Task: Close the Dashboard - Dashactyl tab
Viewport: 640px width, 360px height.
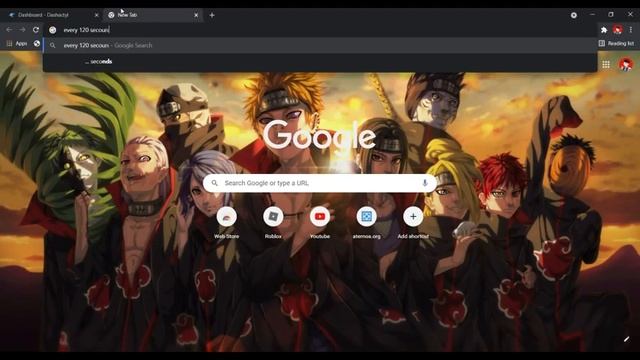Action: tap(96, 15)
